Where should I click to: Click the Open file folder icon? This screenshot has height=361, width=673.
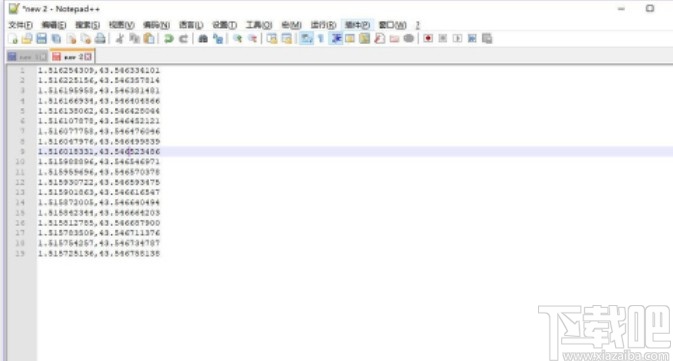pyautogui.click(x=27, y=39)
